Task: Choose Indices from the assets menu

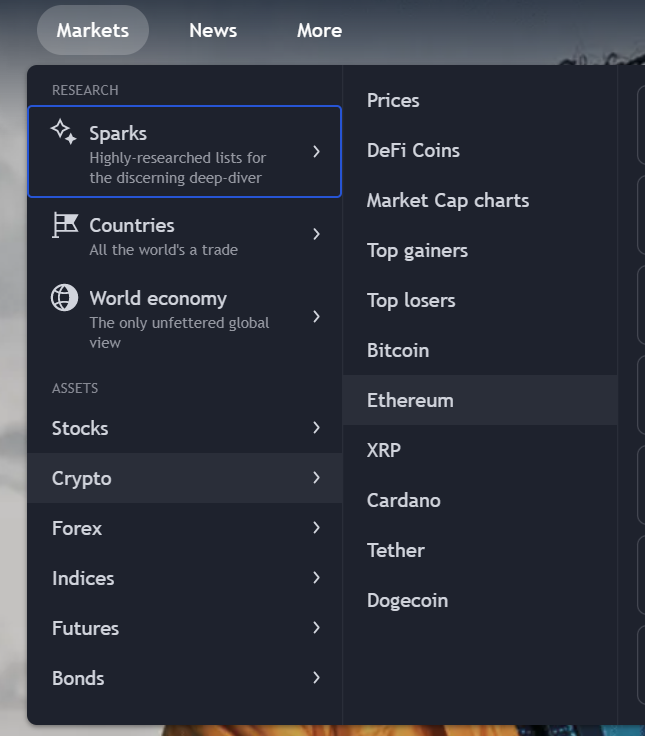Action: coord(185,578)
